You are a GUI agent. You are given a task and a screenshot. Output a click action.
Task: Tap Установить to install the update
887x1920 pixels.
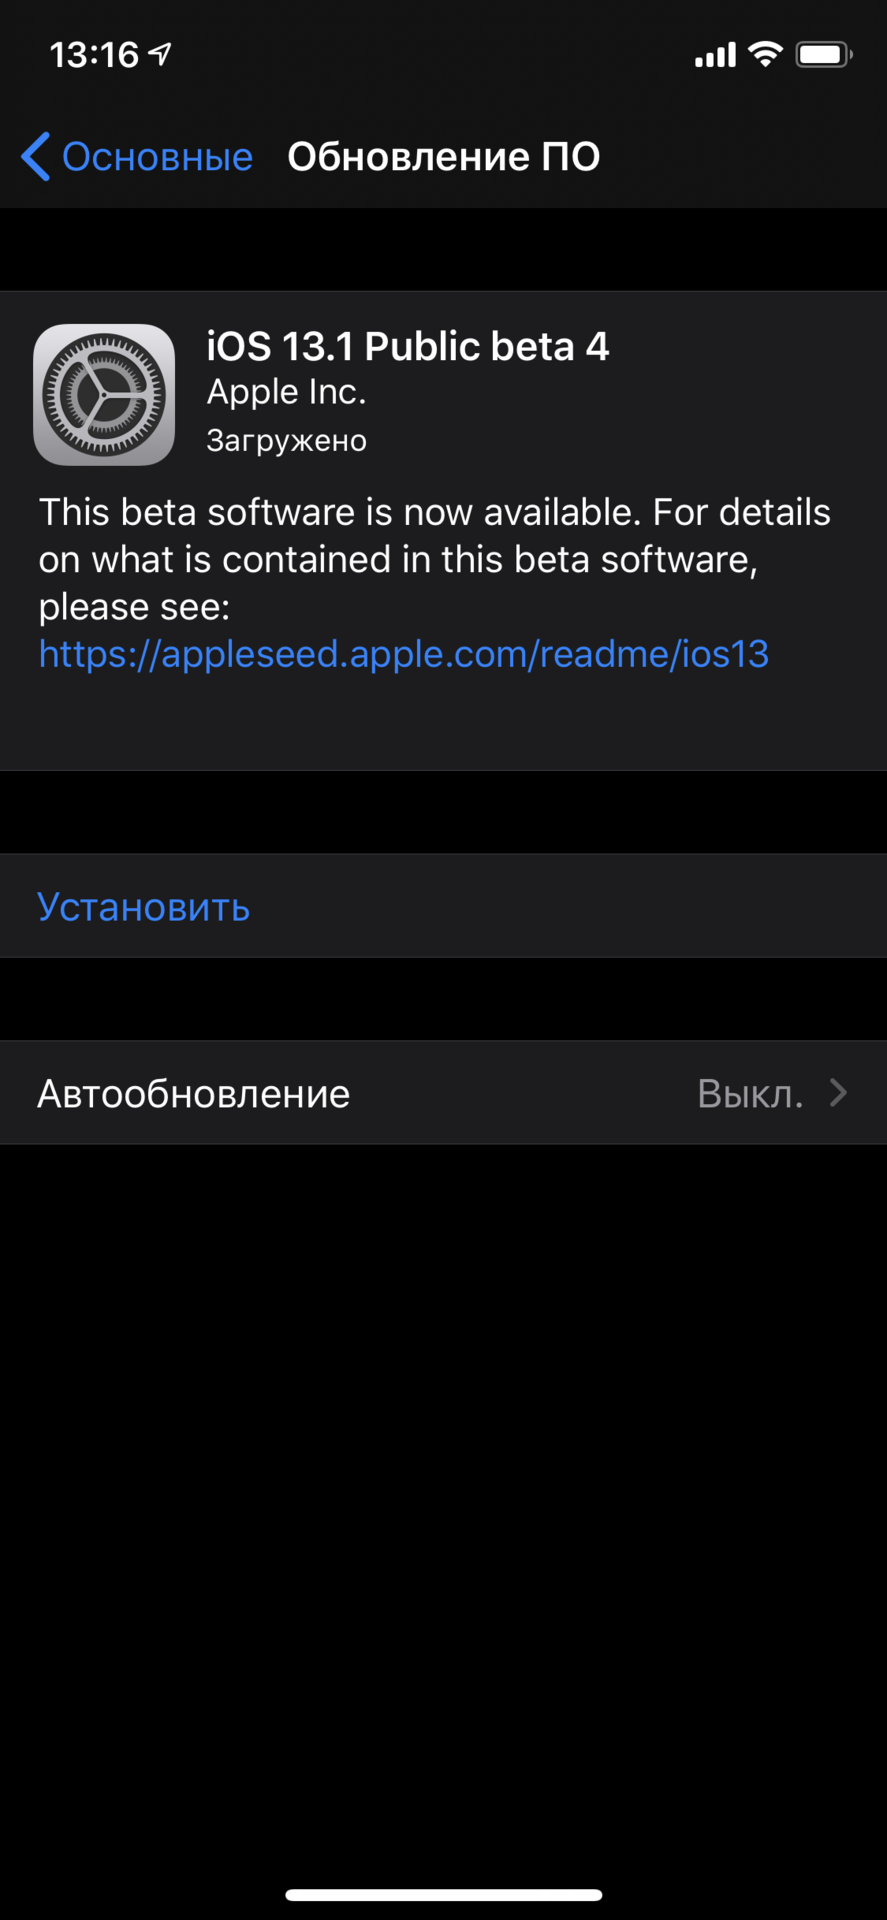click(143, 906)
